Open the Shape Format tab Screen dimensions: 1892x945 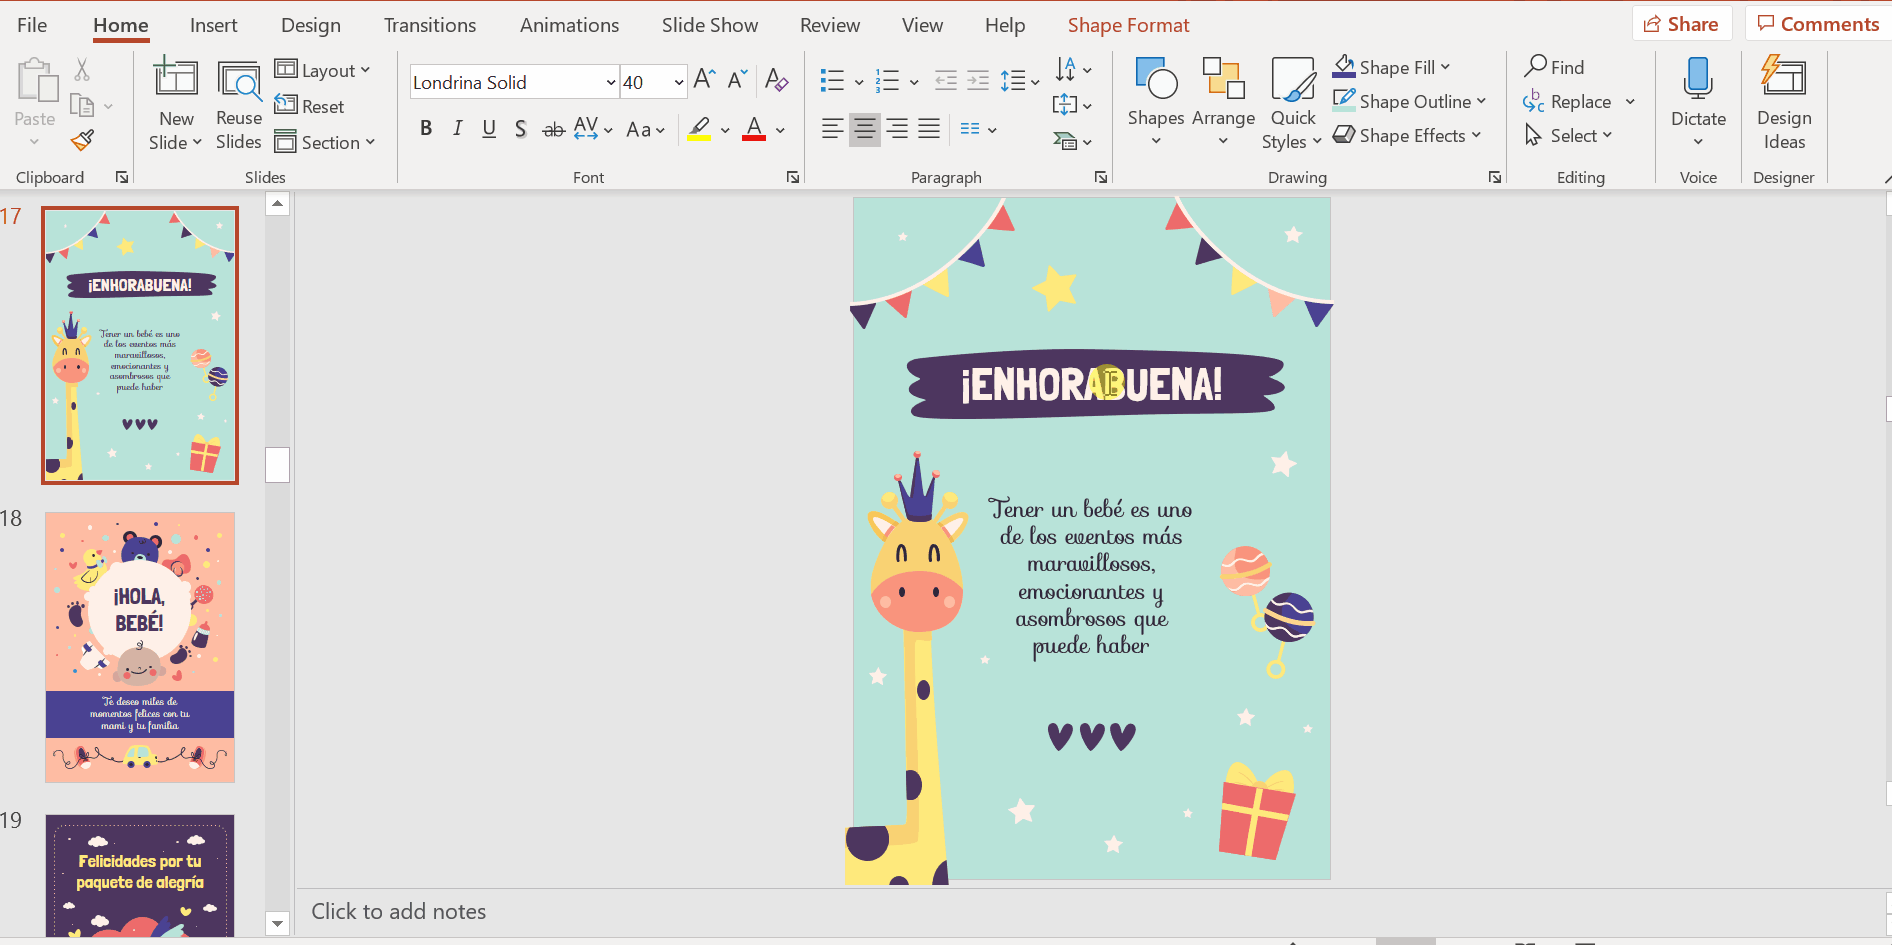pos(1128,25)
